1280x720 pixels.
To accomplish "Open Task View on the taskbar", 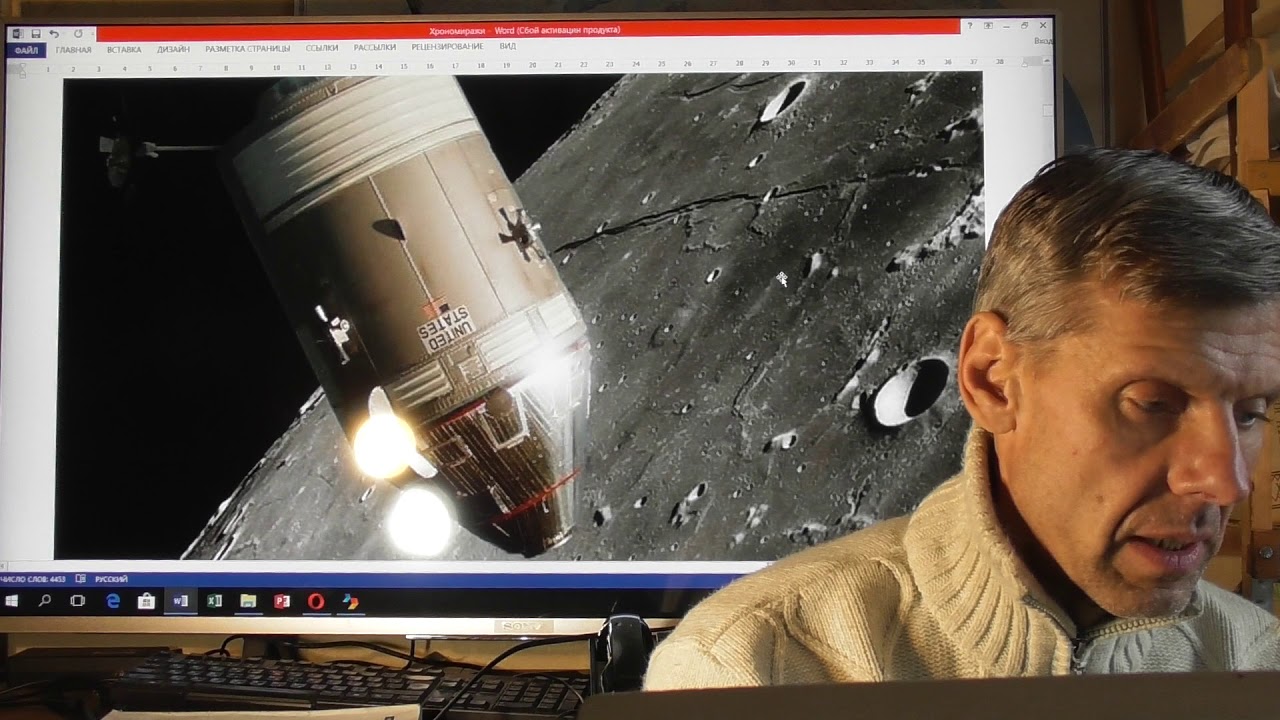I will pyautogui.click(x=78, y=601).
